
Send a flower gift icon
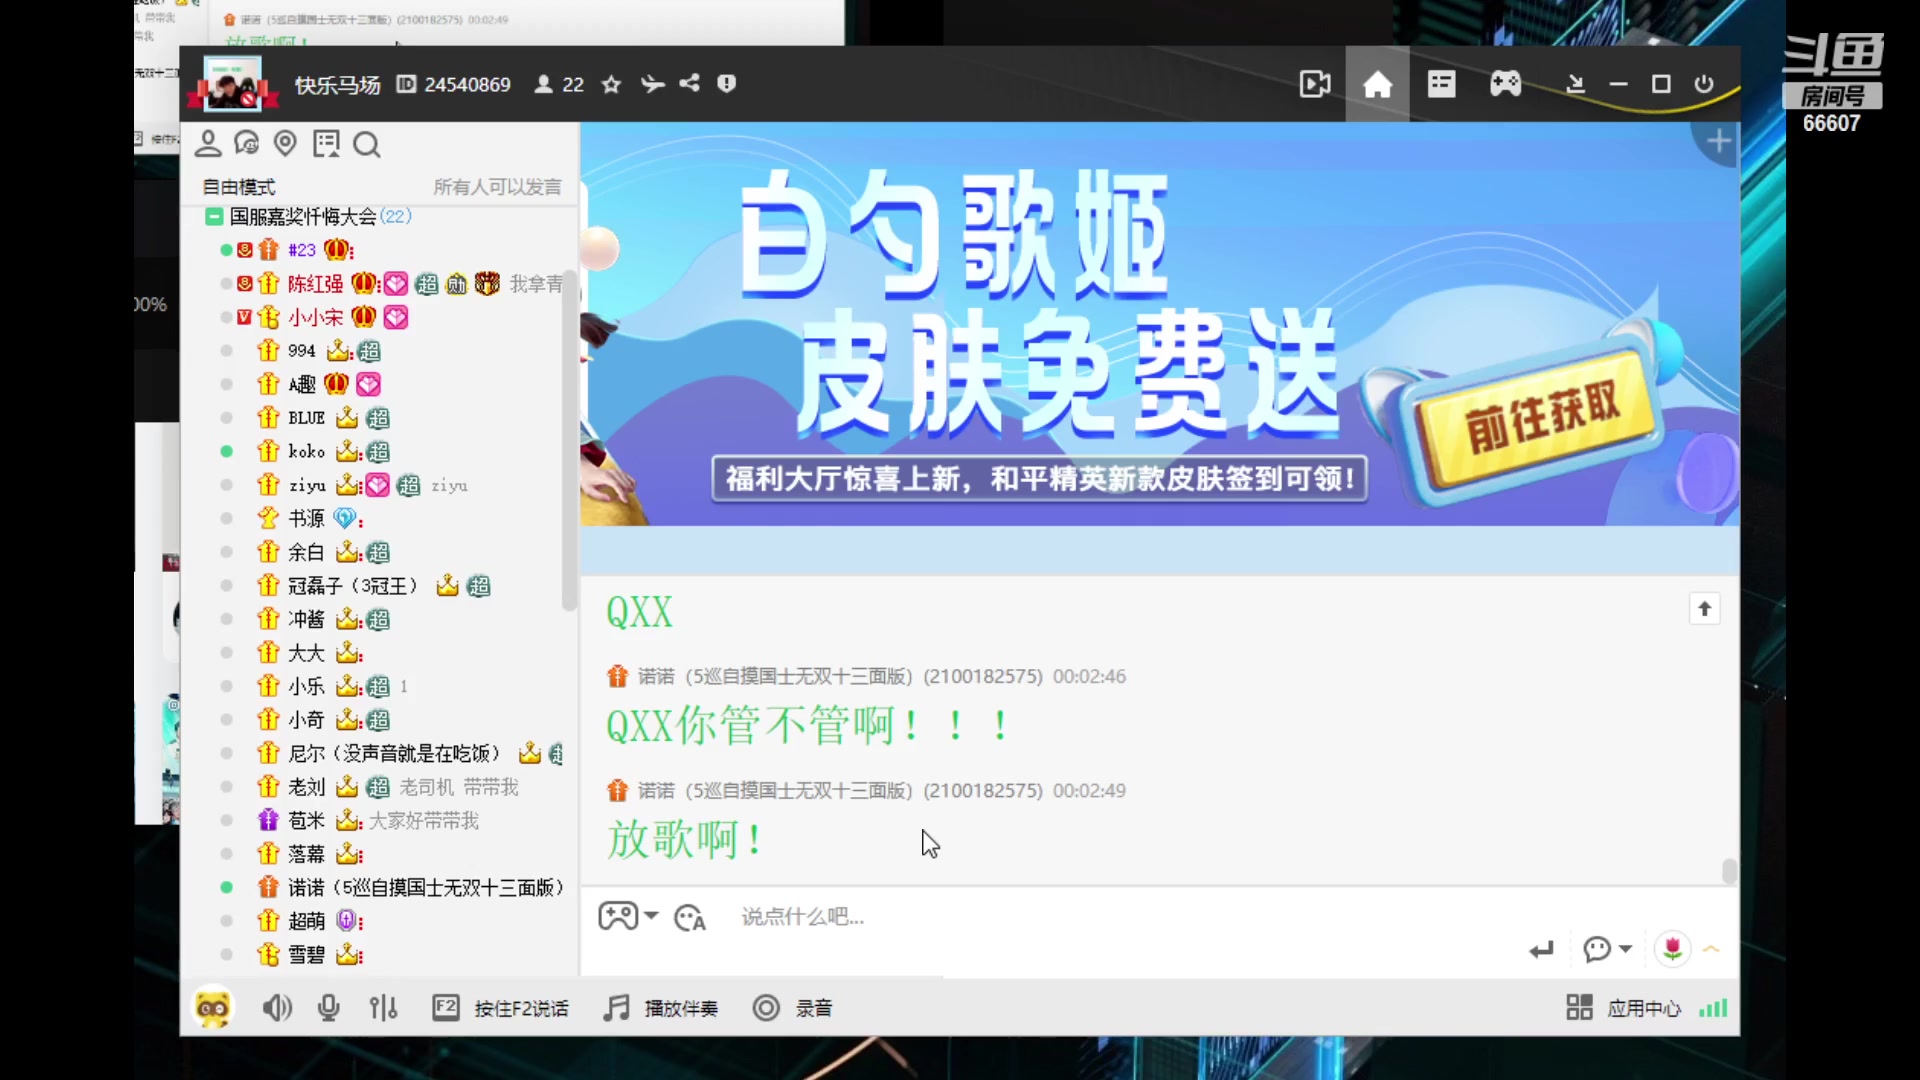click(1672, 949)
